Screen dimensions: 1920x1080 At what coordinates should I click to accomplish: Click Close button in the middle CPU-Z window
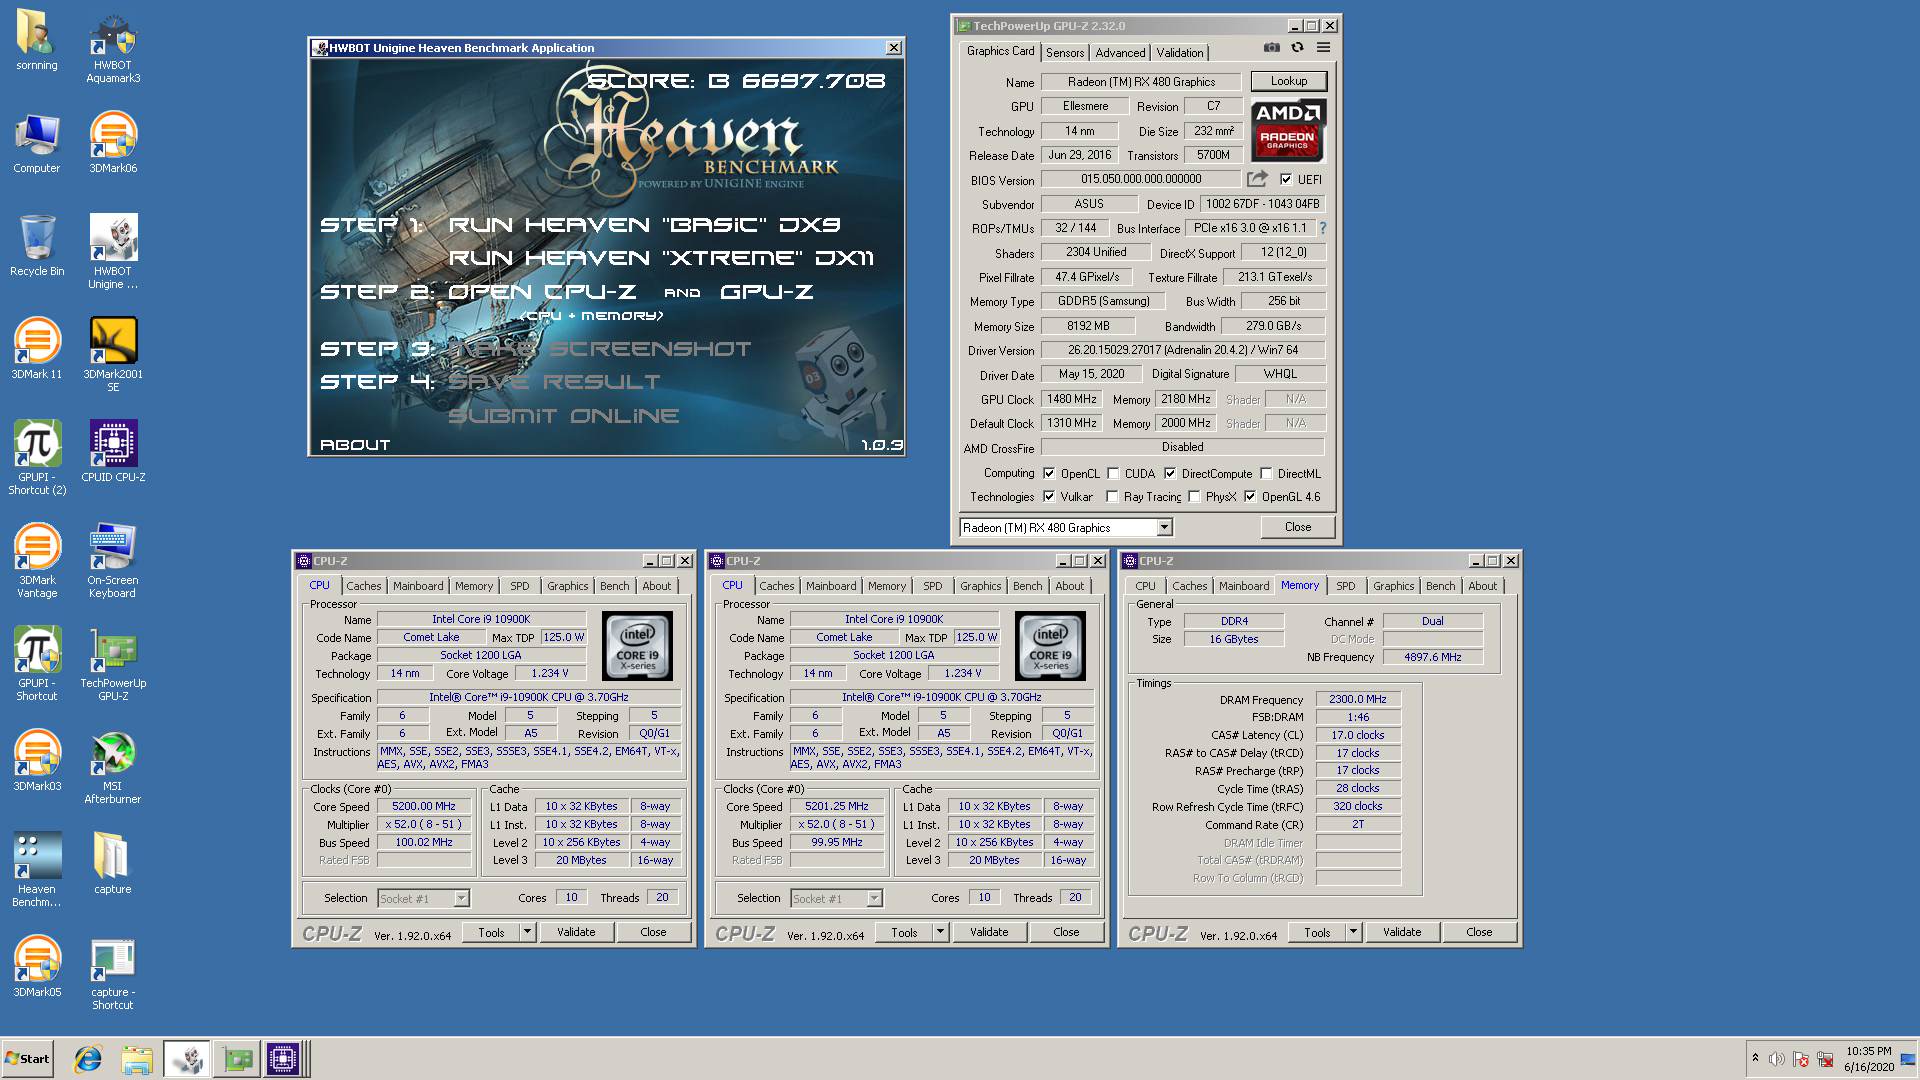click(1066, 932)
